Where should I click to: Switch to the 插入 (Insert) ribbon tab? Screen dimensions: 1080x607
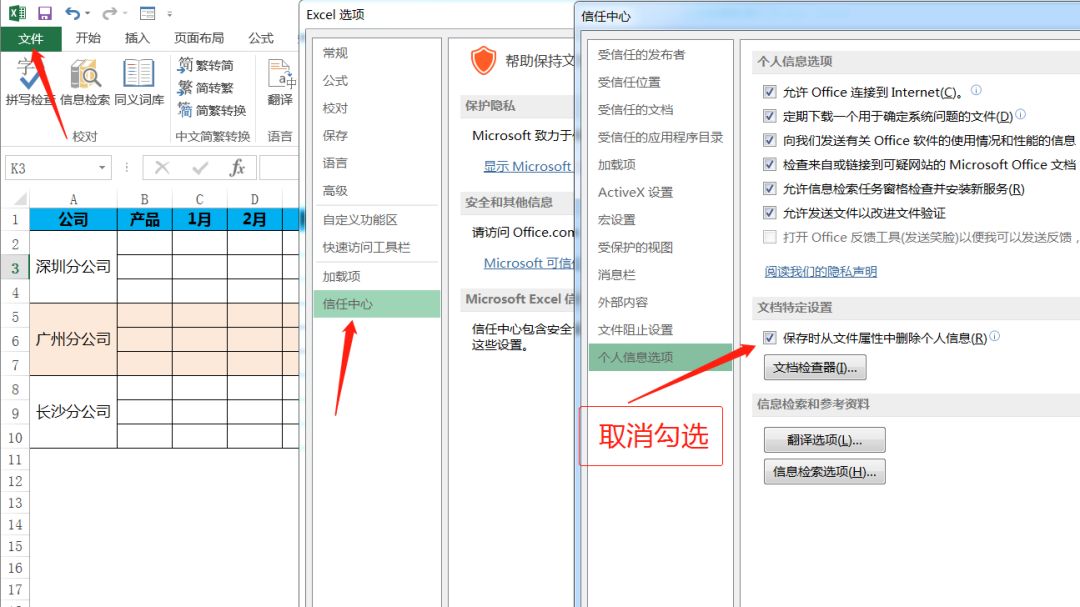click(x=137, y=38)
